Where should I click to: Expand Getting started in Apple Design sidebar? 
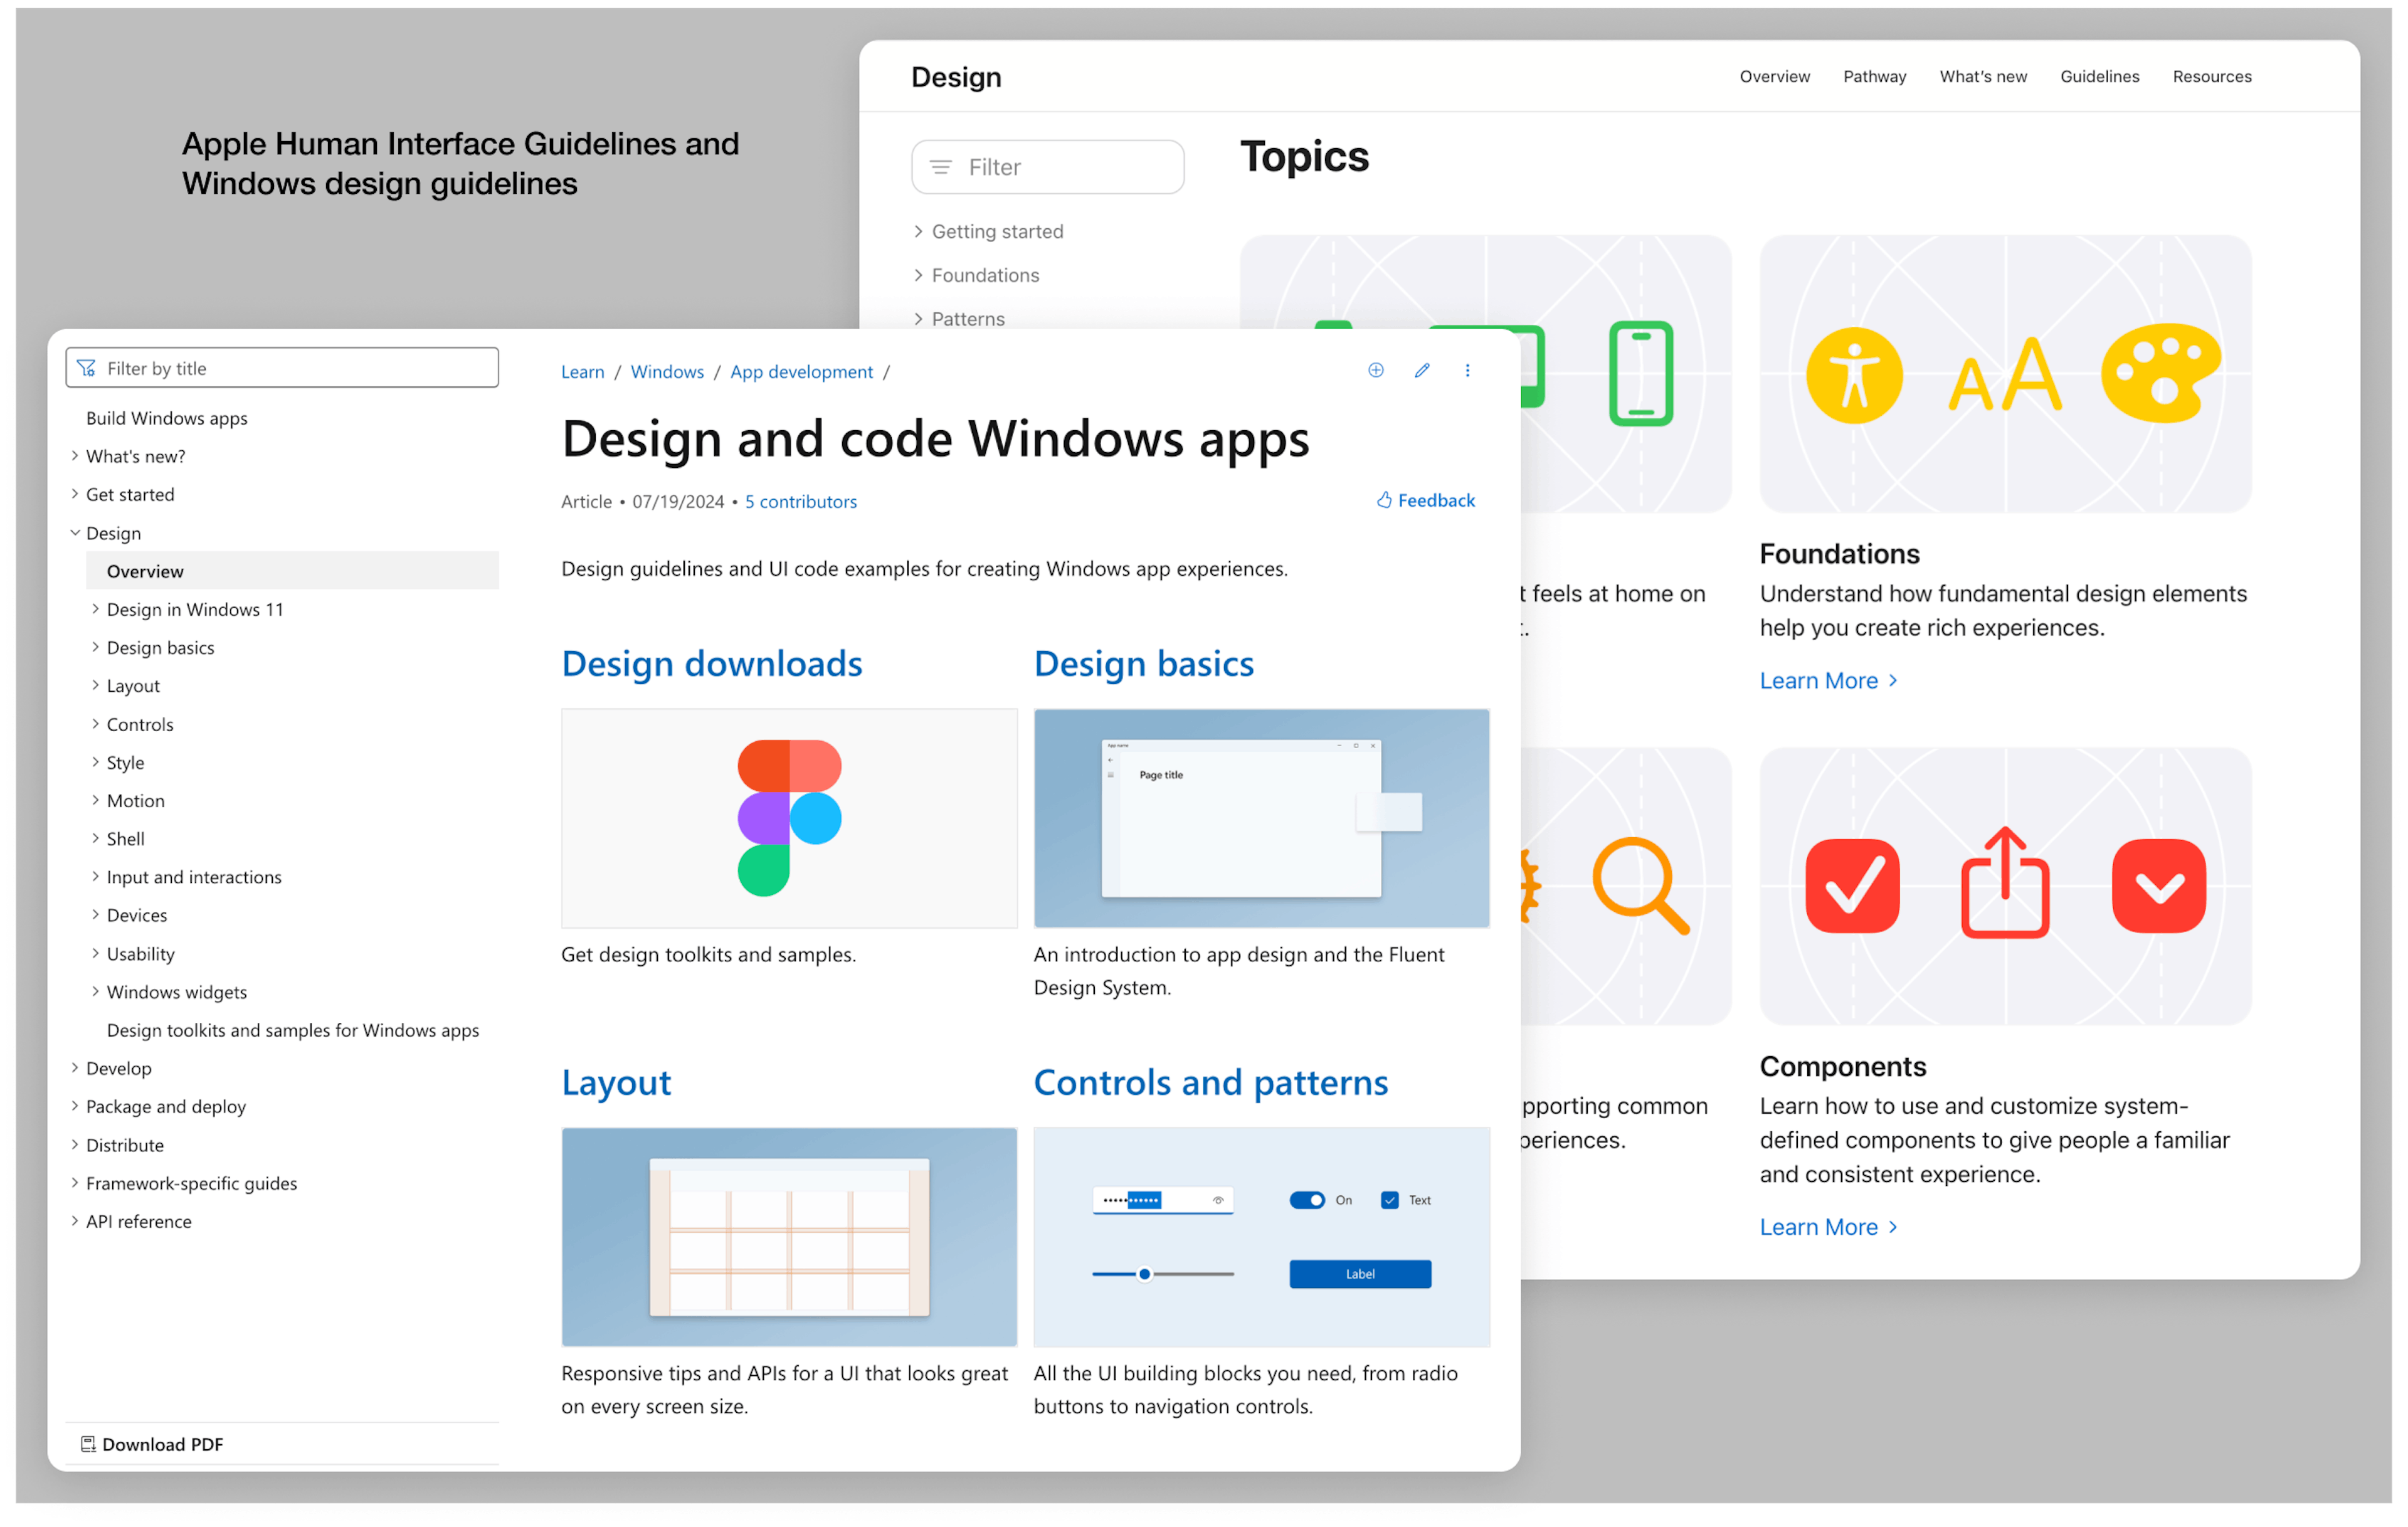point(918,231)
